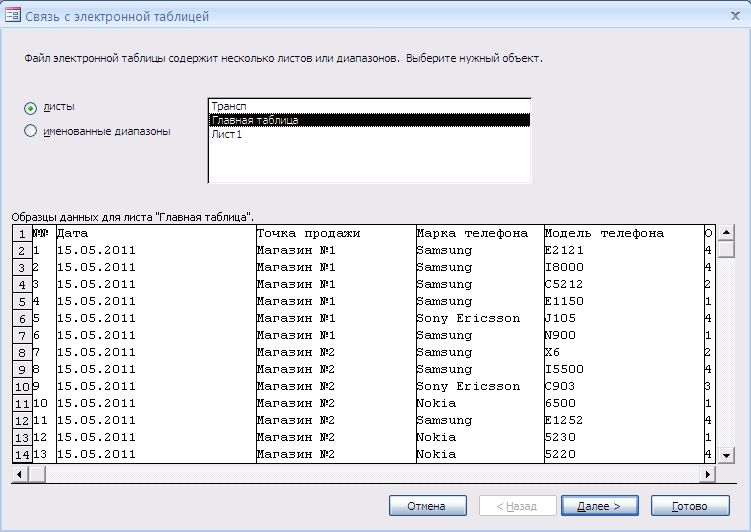Select sheet "Главная таблица" in the list
Screen dimensions: 751x532
[369, 120]
